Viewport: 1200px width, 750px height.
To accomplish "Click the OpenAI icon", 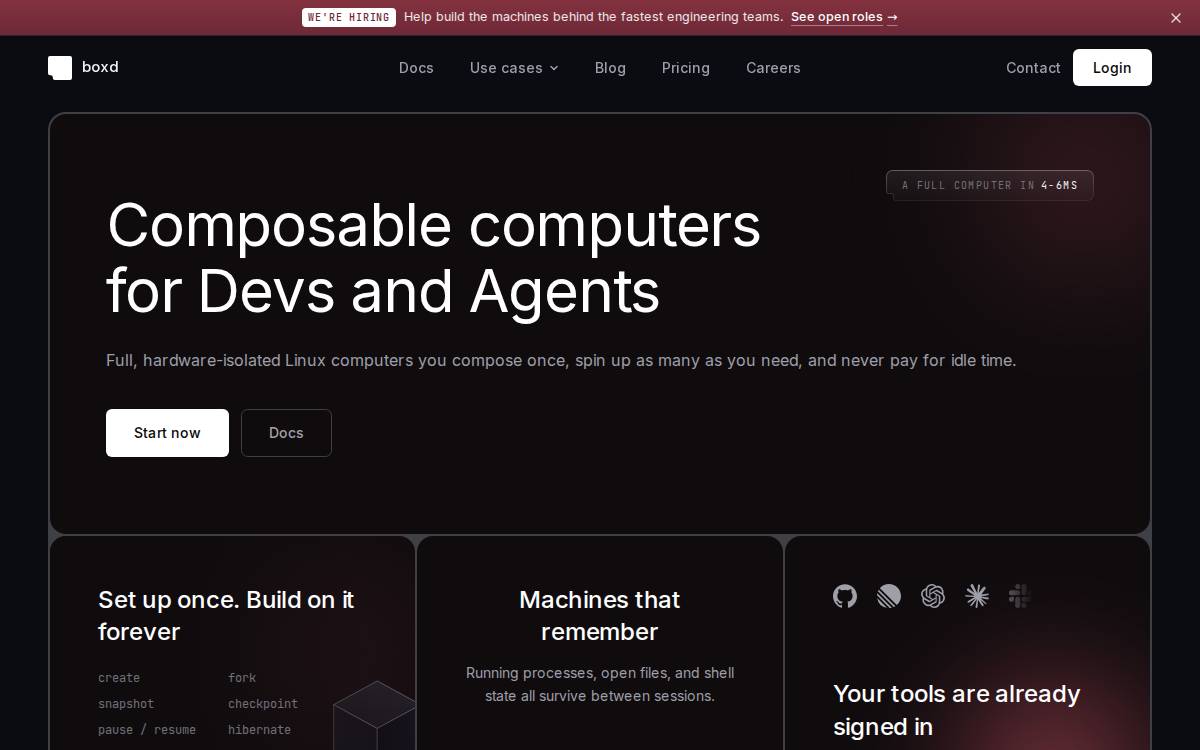I will 933,597.
